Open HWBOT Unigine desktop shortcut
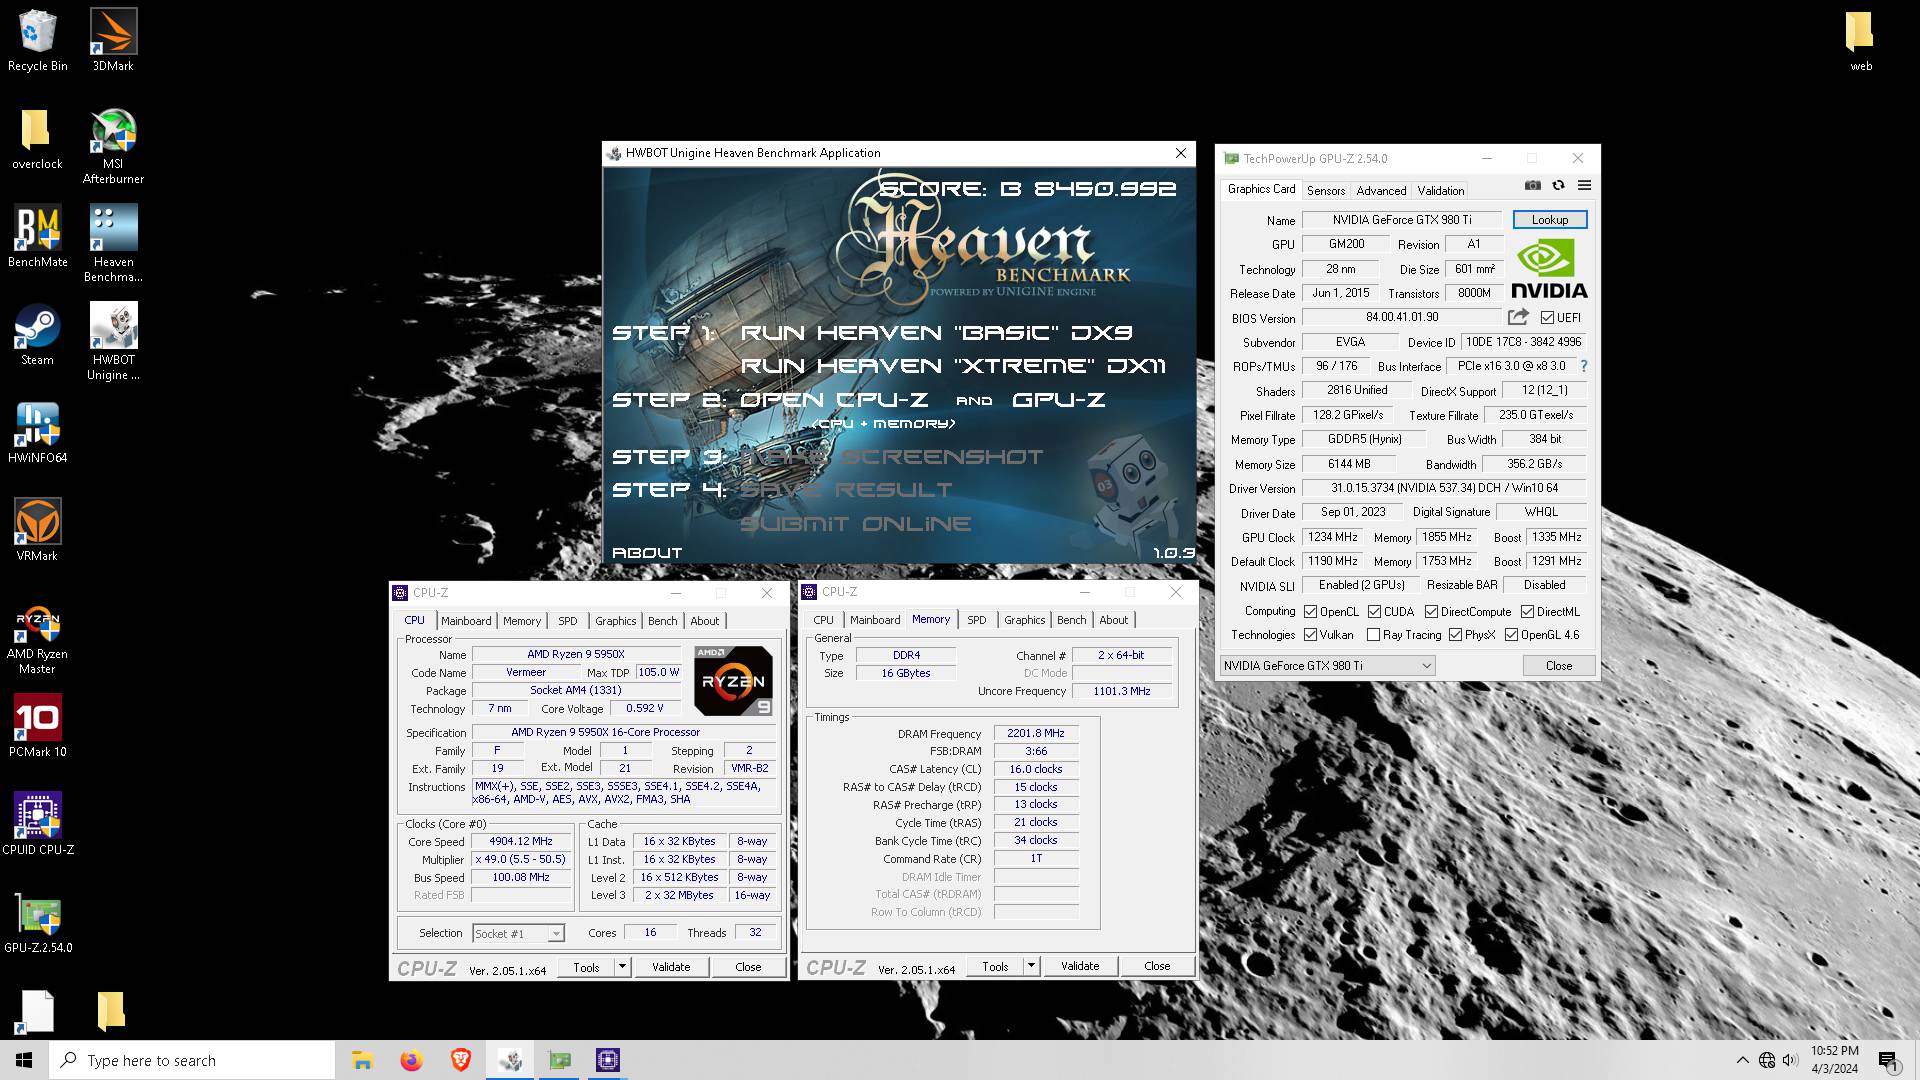1920x1080 pixels. click(113, 342)
